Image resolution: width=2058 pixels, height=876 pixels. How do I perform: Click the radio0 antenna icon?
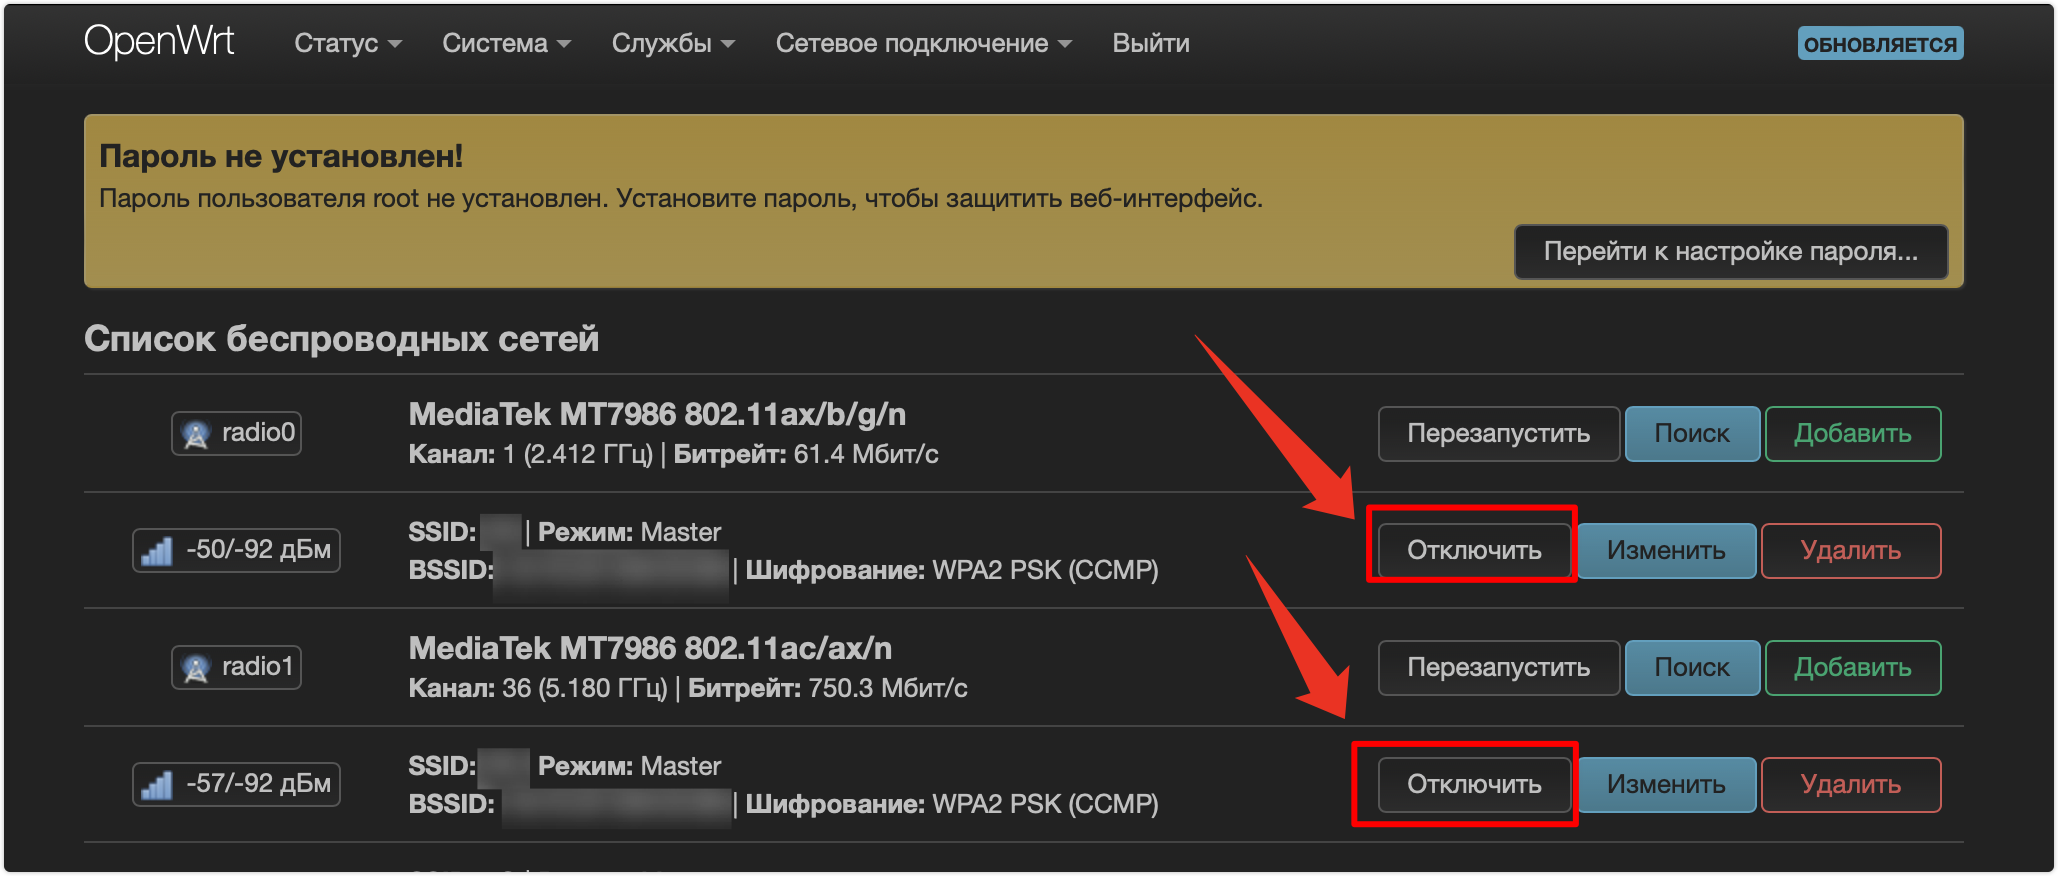click(196, 434)
